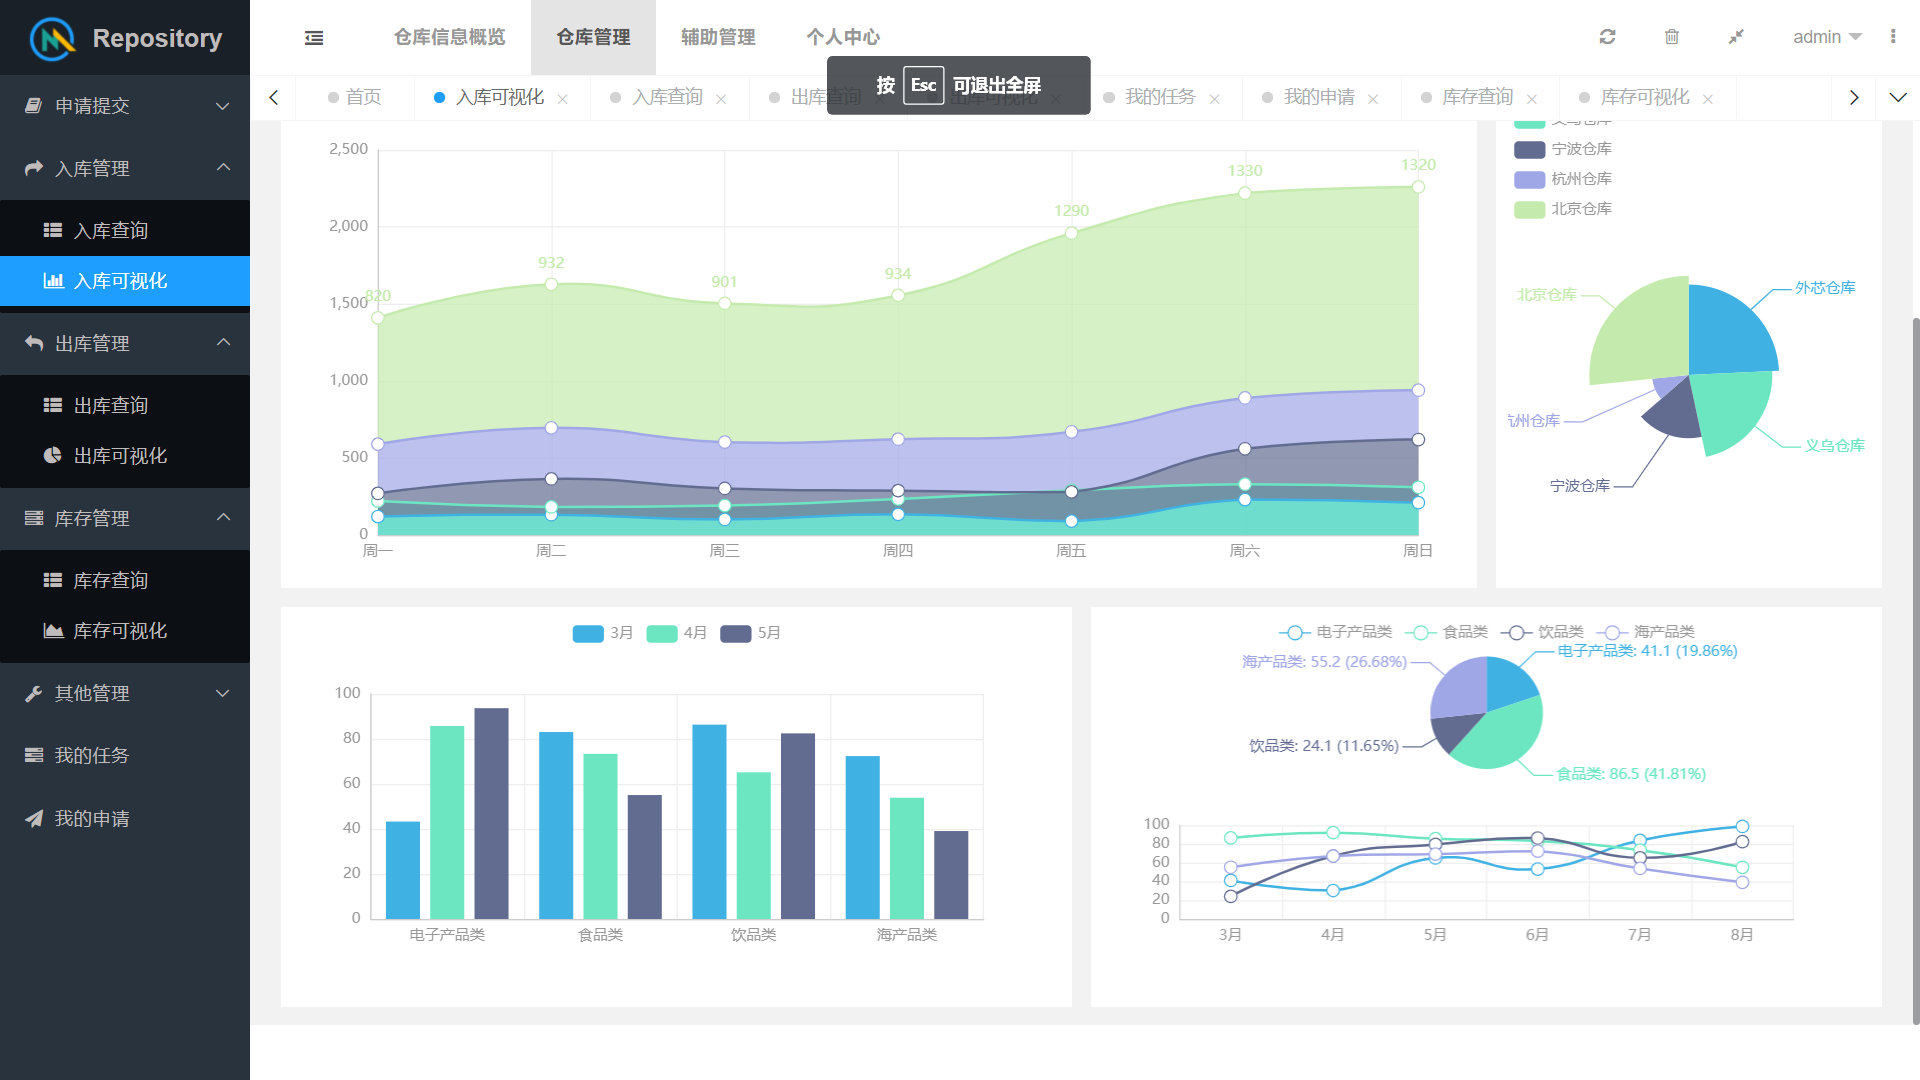Switch to 仓库信息概览 top menu
Screen dimensions: 1920x1080
(449, 37)
